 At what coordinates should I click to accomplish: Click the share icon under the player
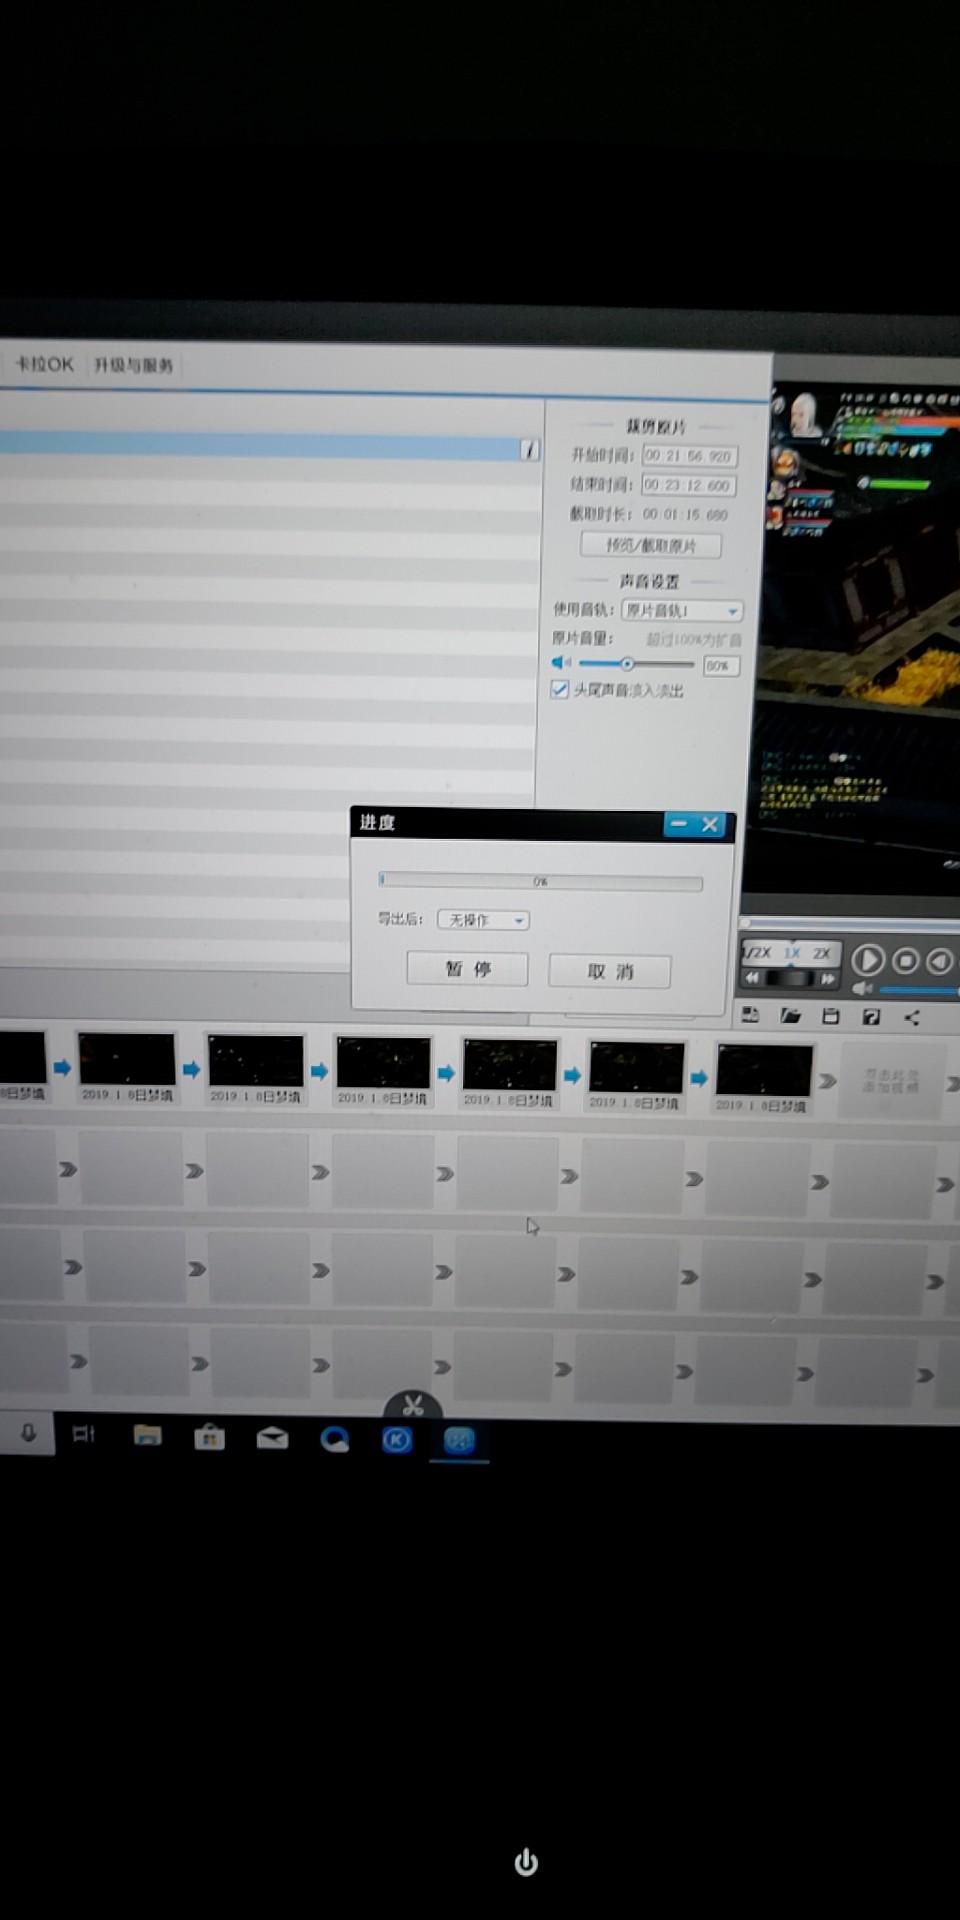[x=912, y=1017]
